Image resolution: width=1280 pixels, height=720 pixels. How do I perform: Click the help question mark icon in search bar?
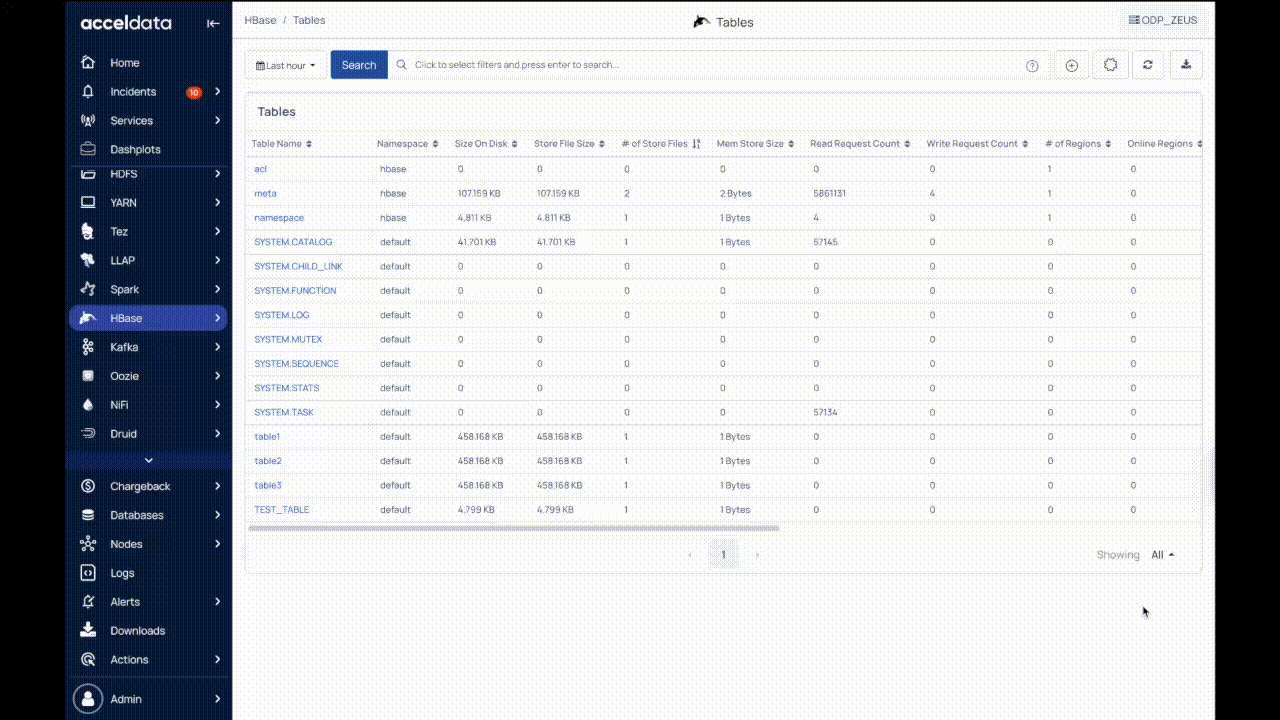tap(1032, 66)
